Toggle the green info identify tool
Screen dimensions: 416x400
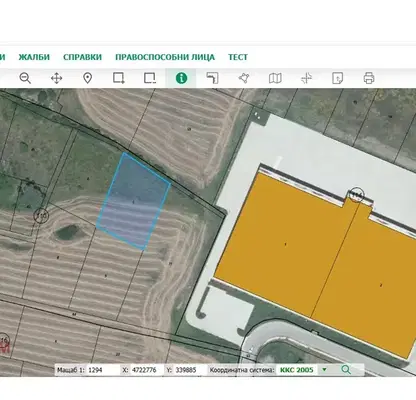coord(181,78)
